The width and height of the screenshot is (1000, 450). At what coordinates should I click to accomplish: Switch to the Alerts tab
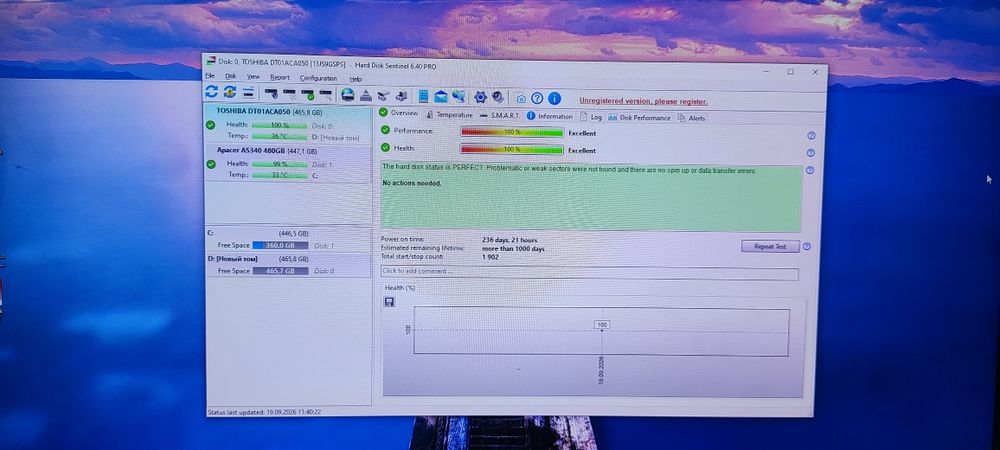pyautogui.click(x=691, y=119)
